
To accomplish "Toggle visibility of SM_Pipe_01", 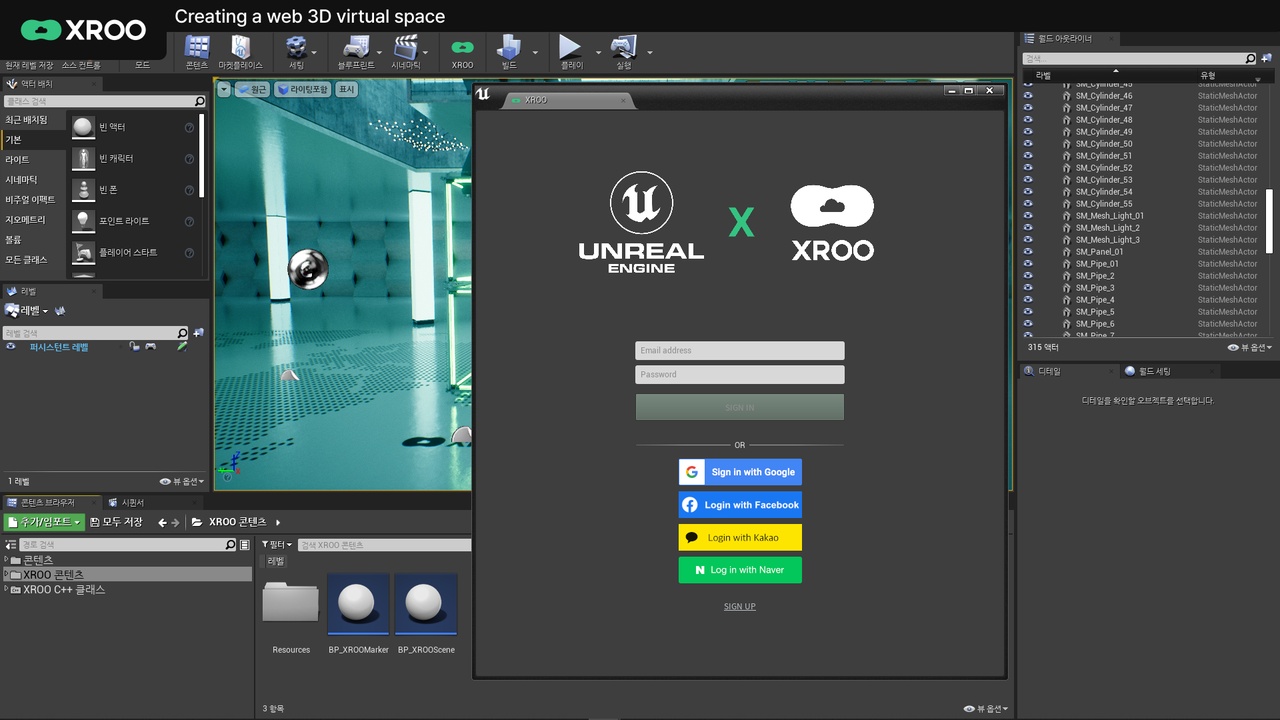I will (x=1027, y=264).
